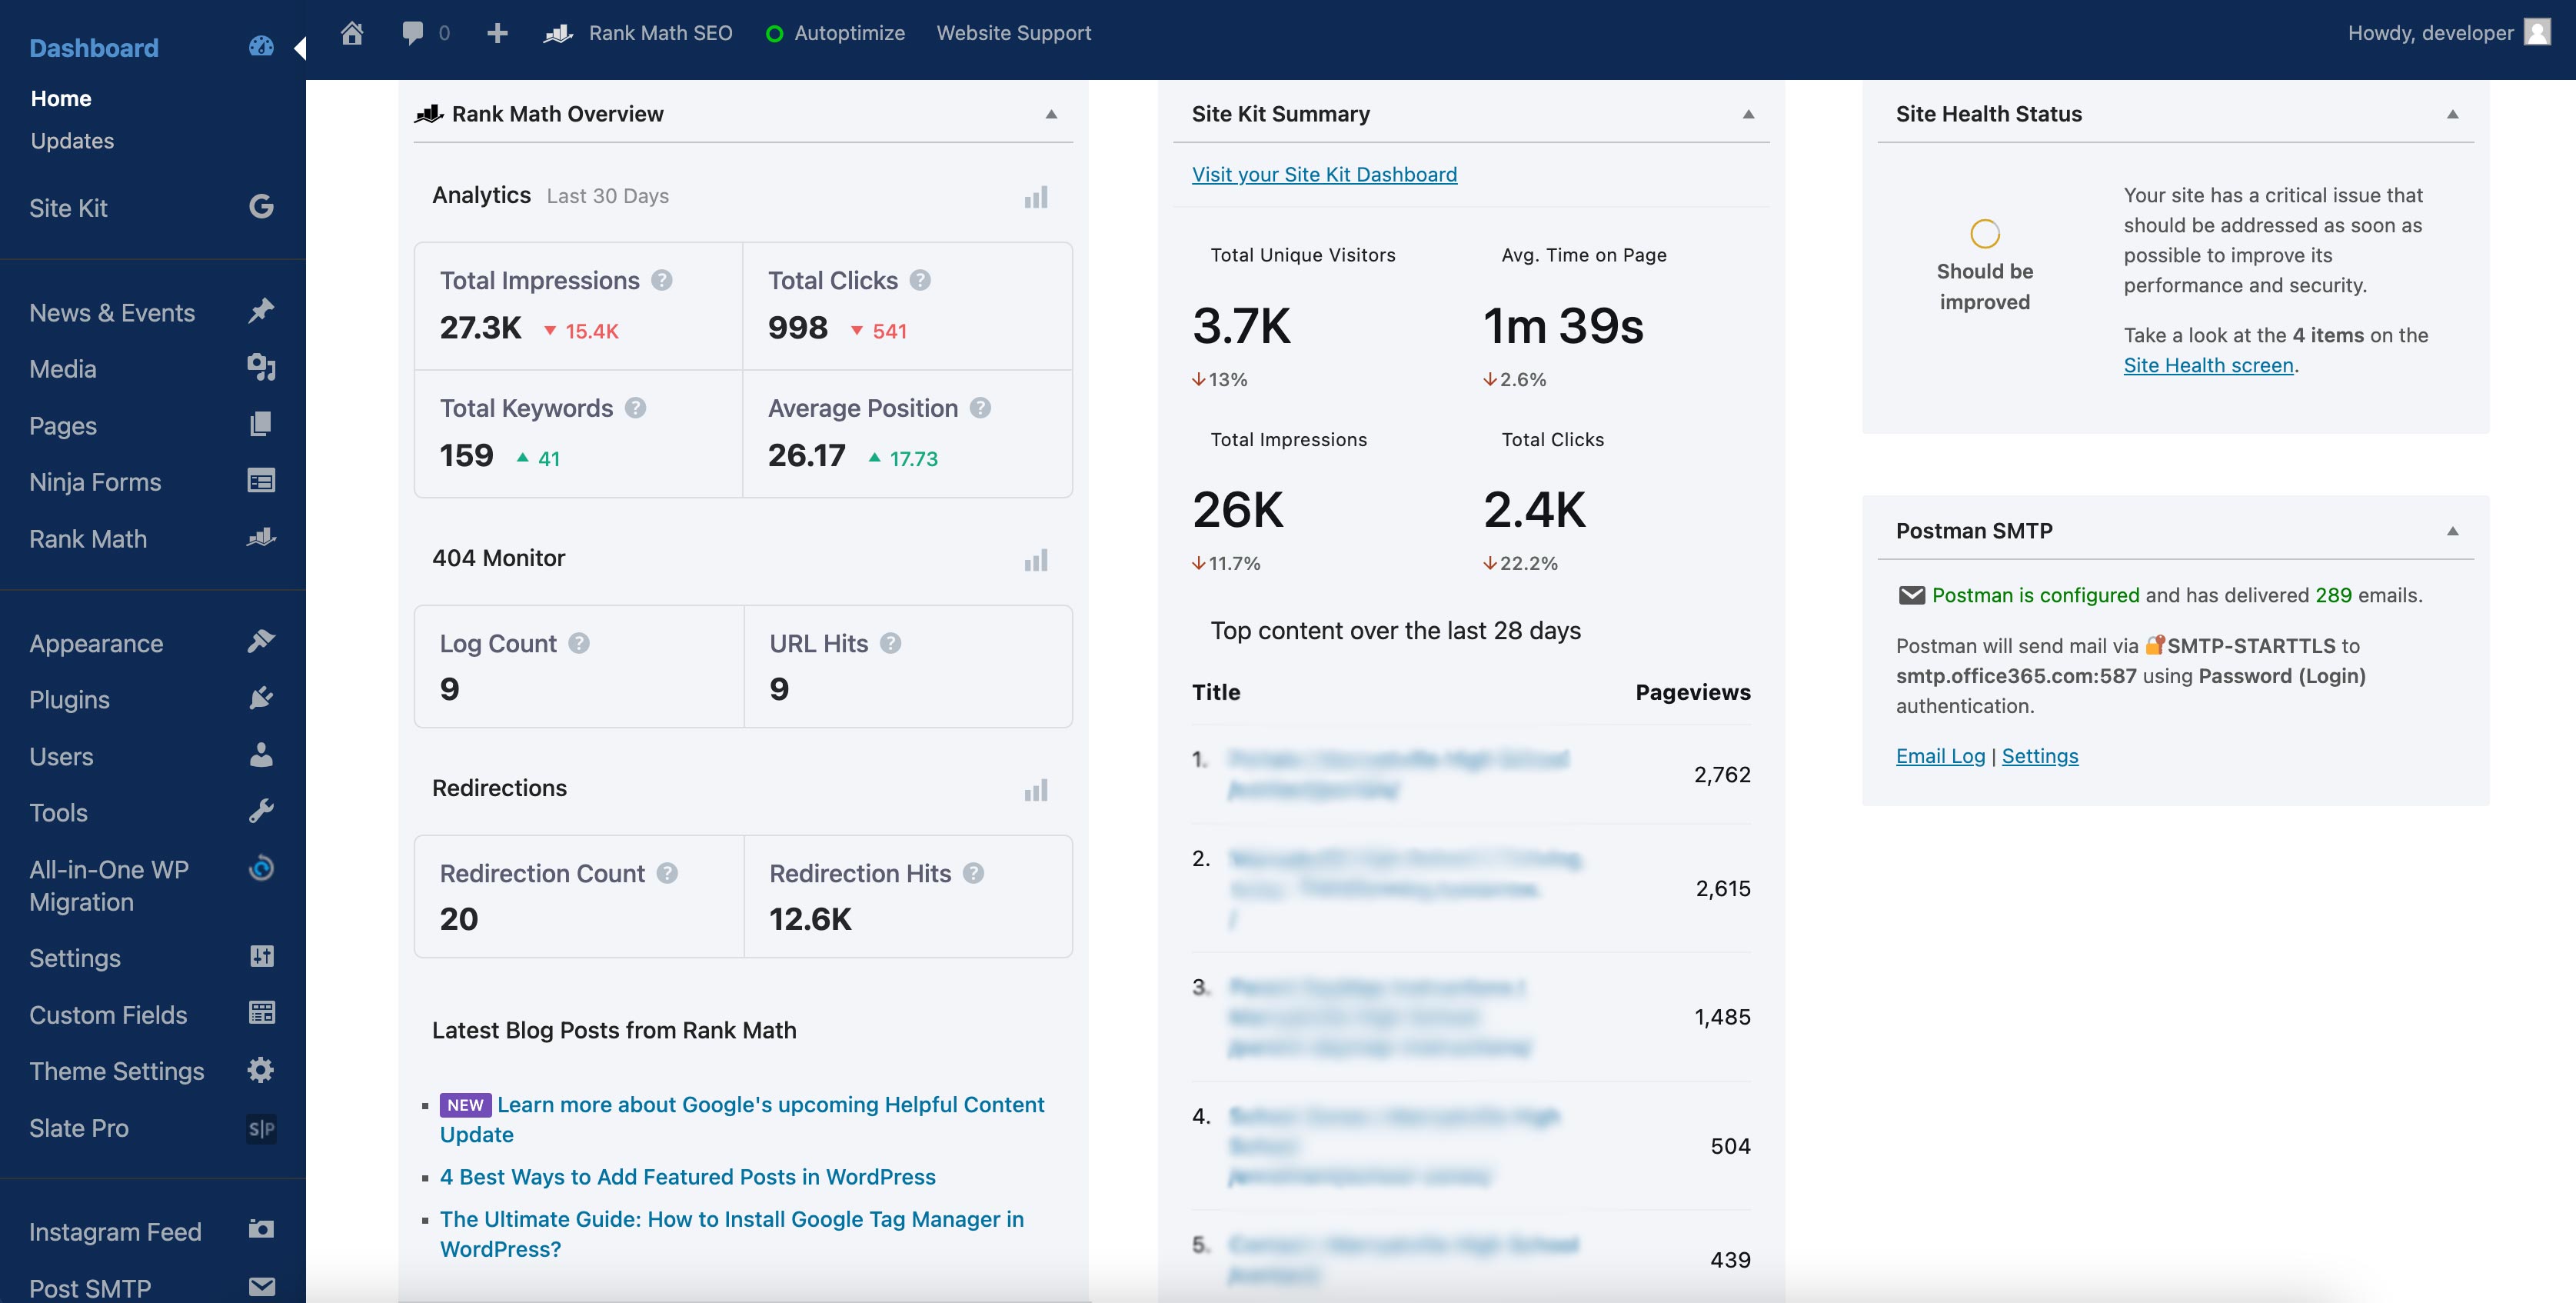Click the Slate Pro S|P icon

tap(261, 1129)
